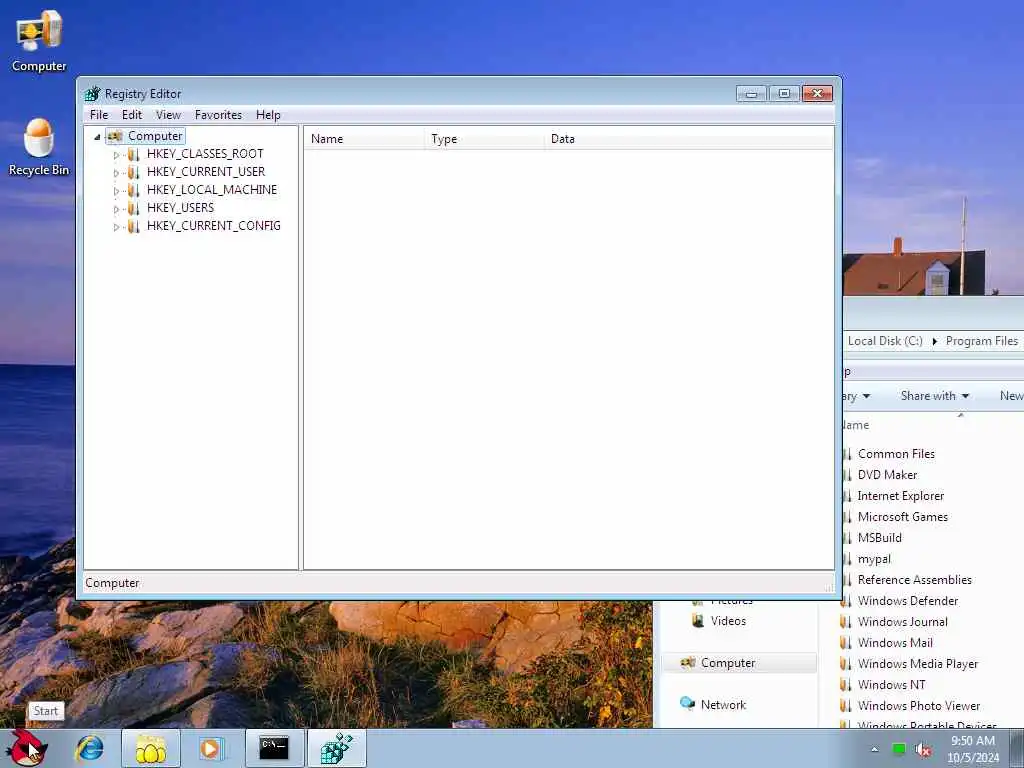
Task: Open the View menu in Registry Editor
Action: pyautogui.click(x=168, y=115)
